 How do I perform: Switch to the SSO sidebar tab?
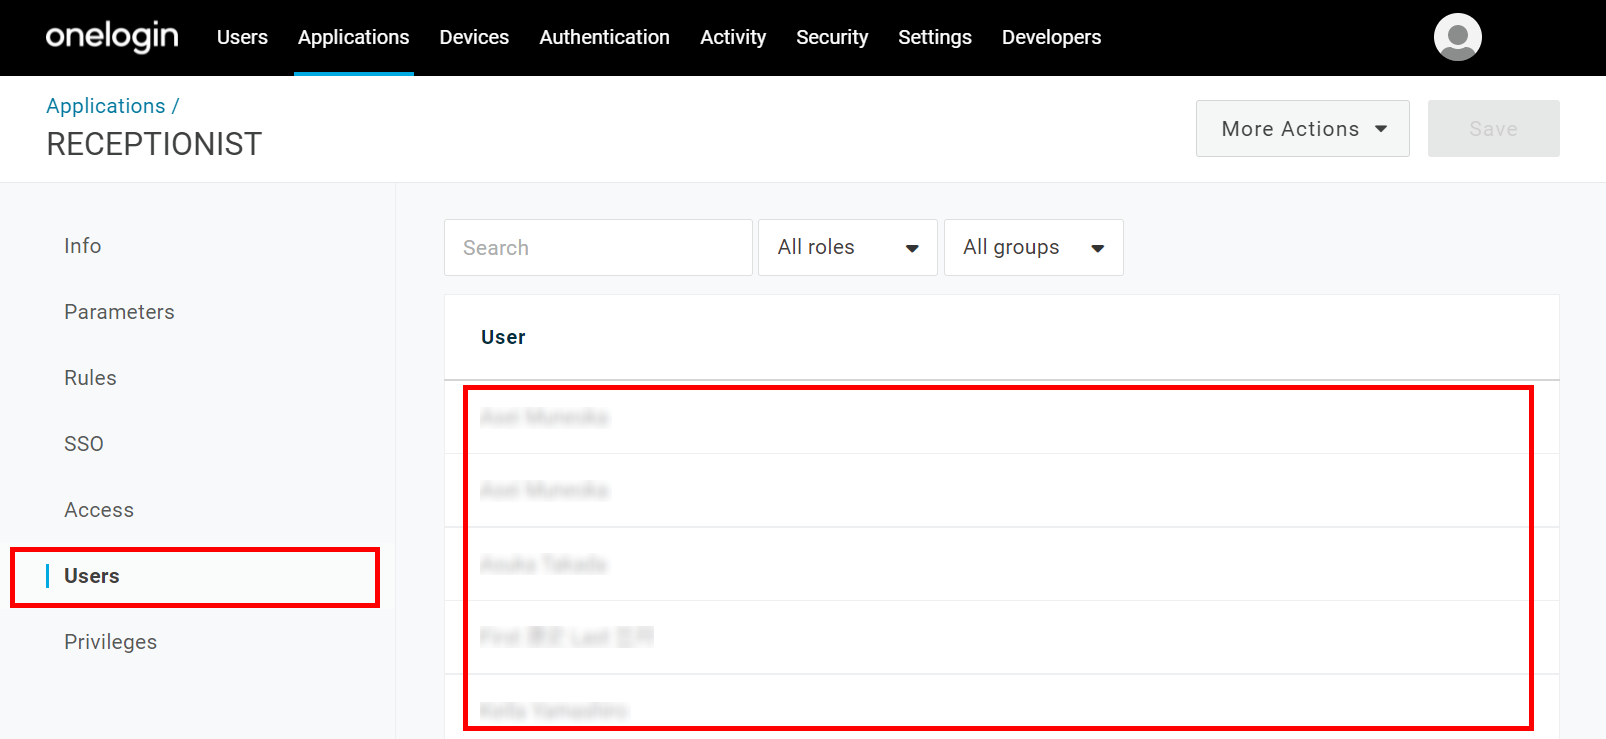click(84, 444)
